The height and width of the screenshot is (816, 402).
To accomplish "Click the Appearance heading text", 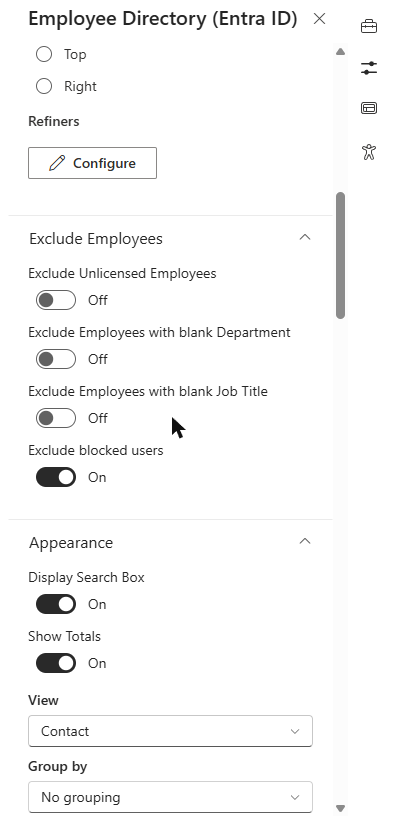I will 71,543.
